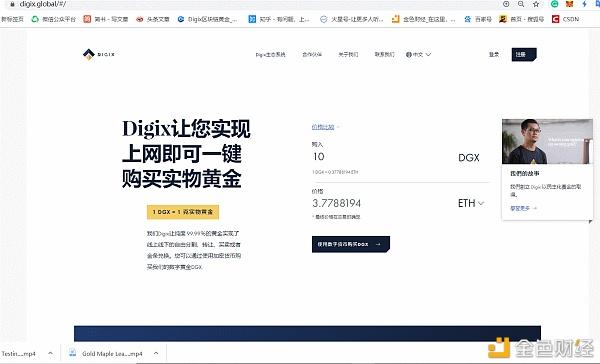Expand options for Gold Maple Lea...mp4 download
The width and height of the screenshot is (600, 364).
click(156, 353)
